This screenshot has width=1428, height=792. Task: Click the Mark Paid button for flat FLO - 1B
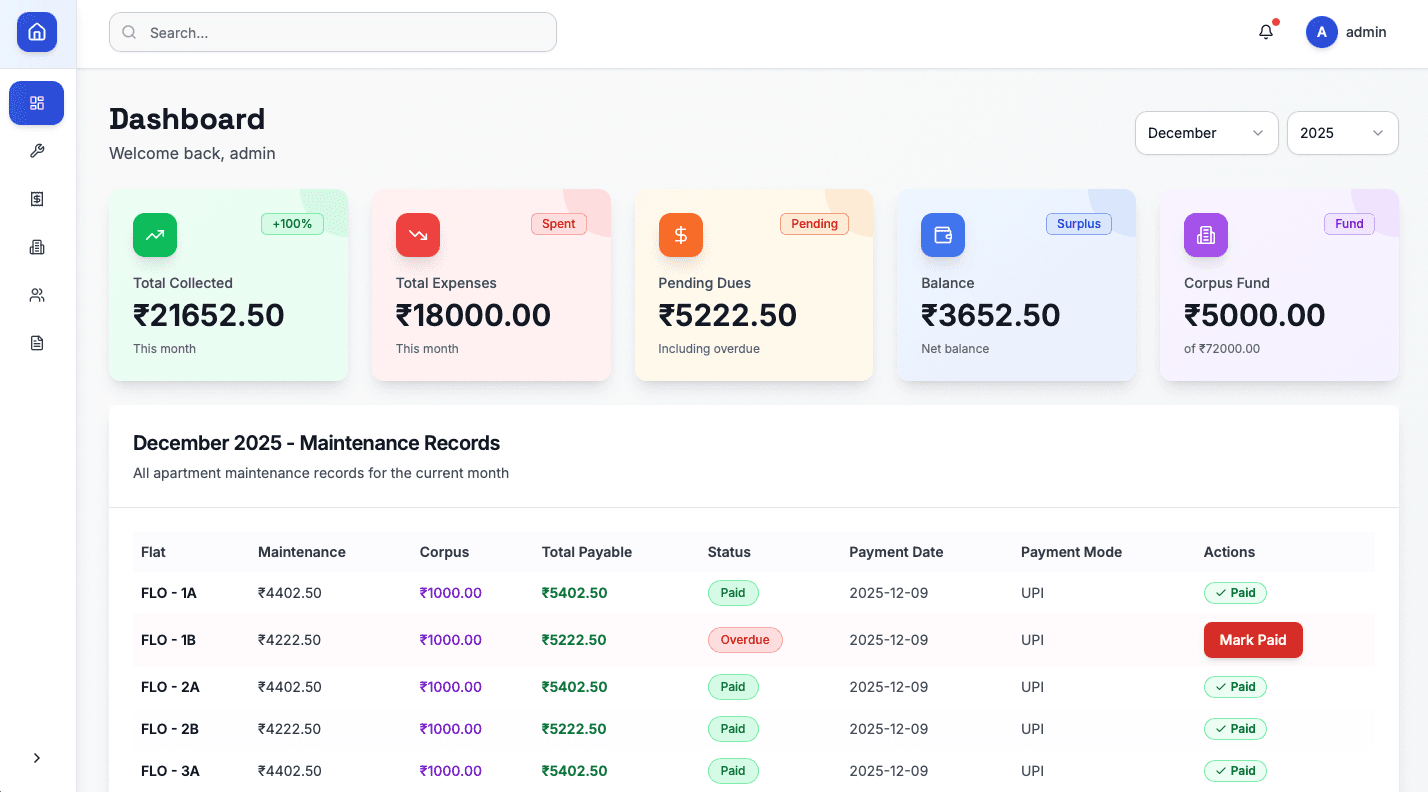click(1253, 639)
